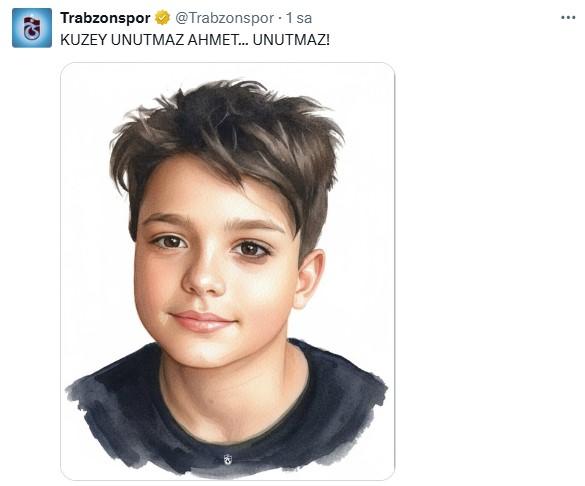Open the Trabzonspor profile avatar
Screen dimensions: 585x486
coord(32,28)
